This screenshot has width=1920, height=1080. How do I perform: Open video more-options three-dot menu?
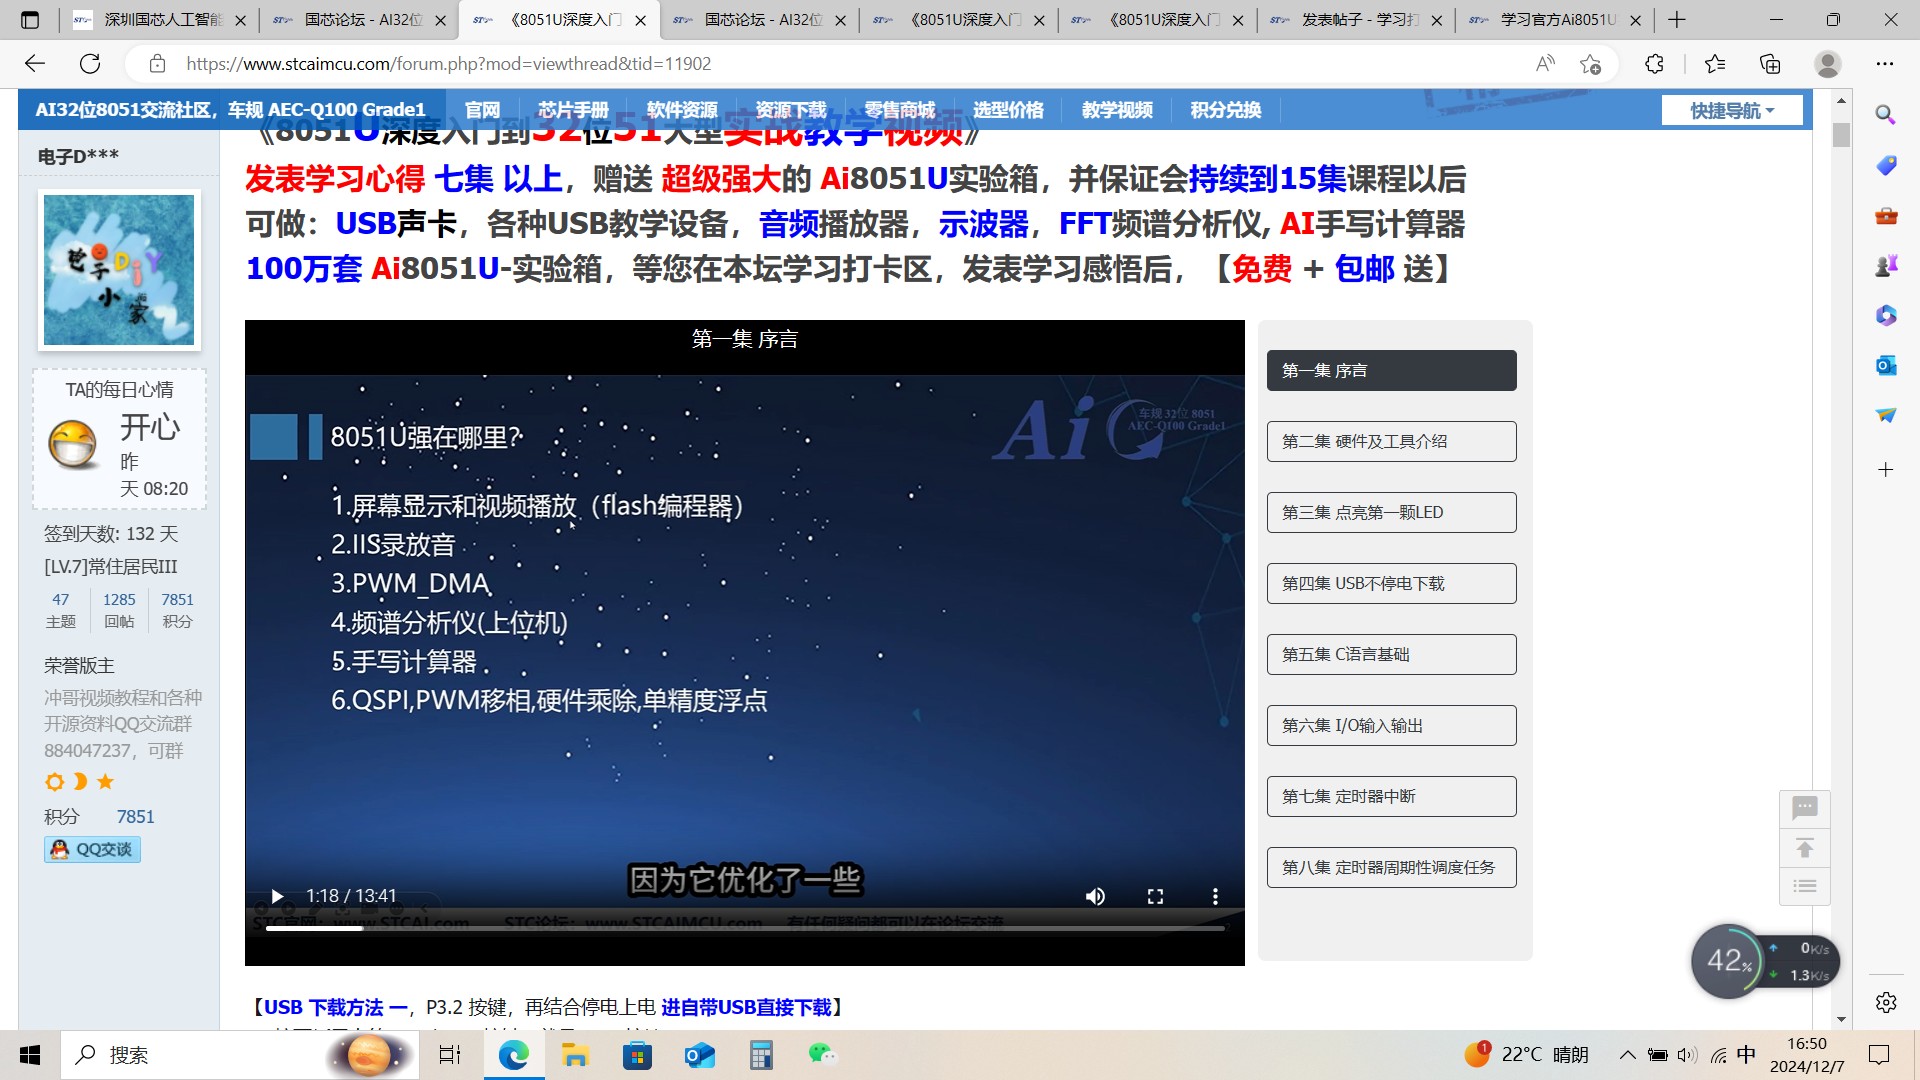click(1215, 896)
